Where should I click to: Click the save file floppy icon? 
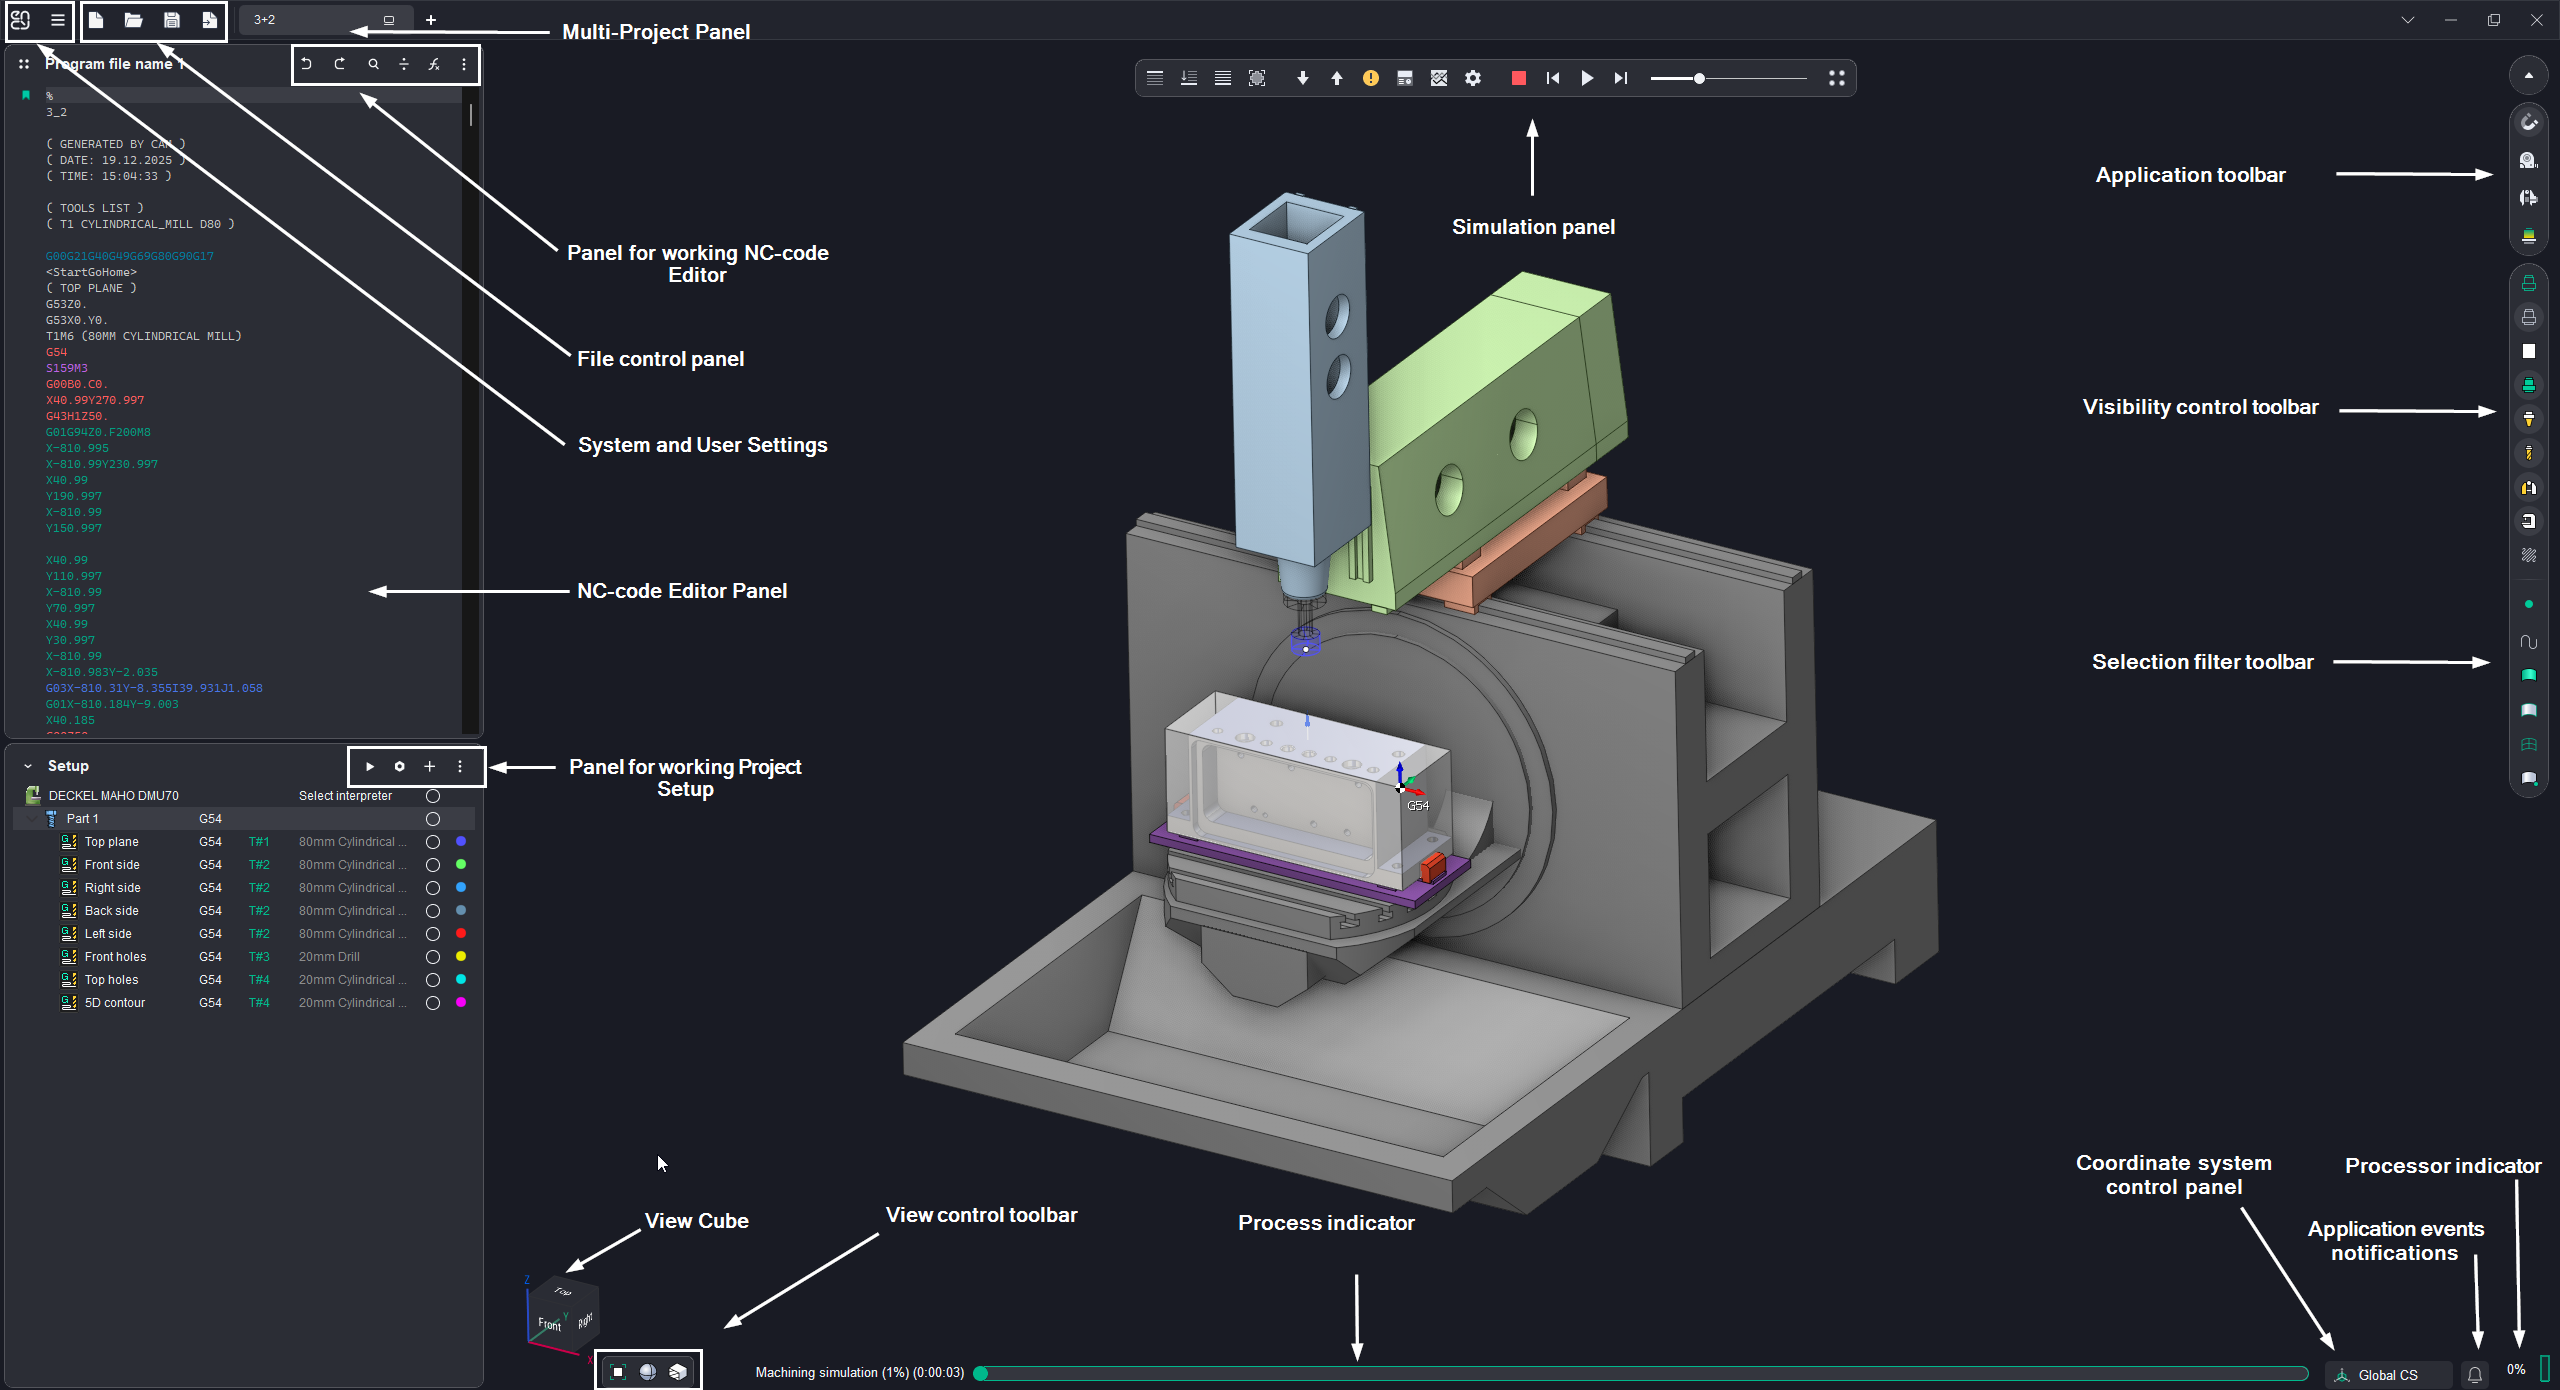[172, 20]
